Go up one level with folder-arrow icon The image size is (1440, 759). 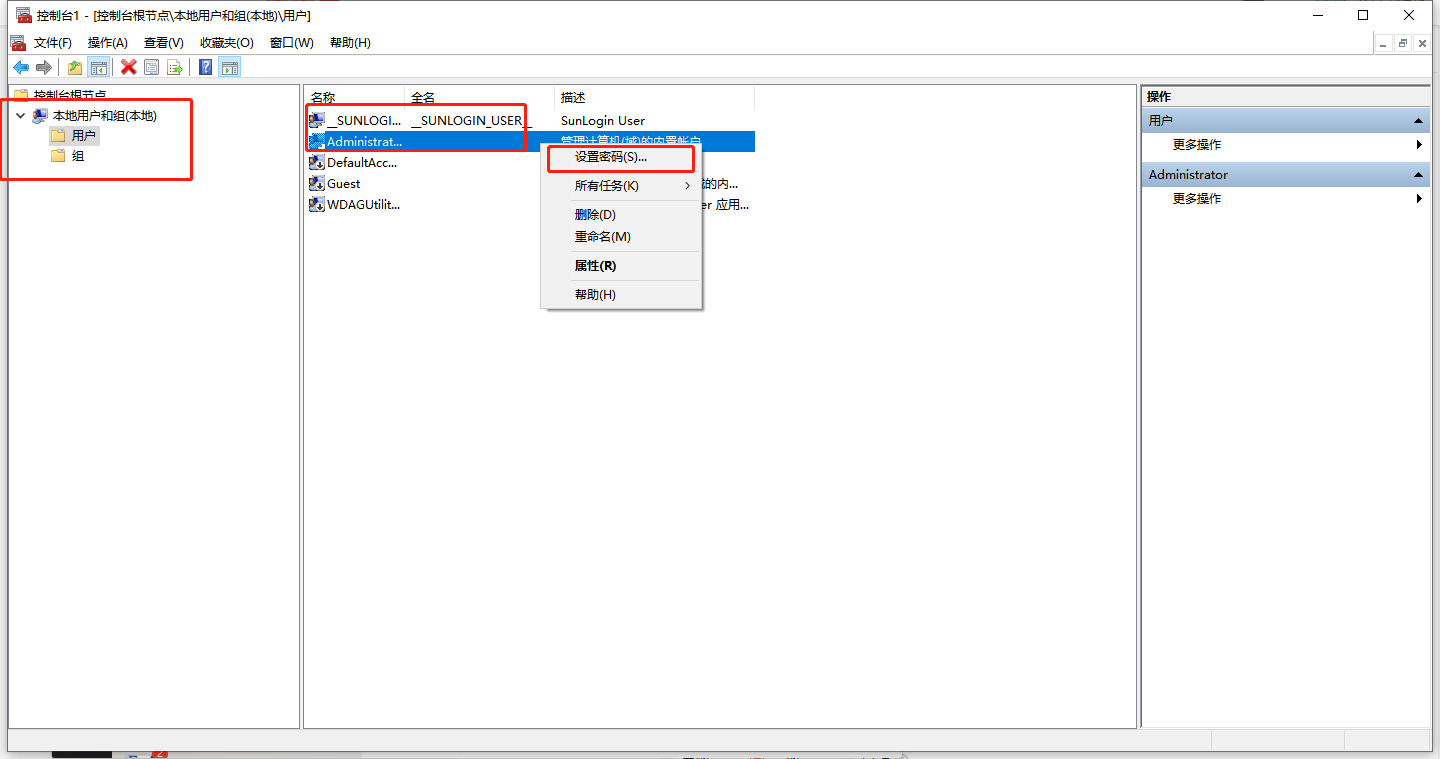tap(75, 67)
